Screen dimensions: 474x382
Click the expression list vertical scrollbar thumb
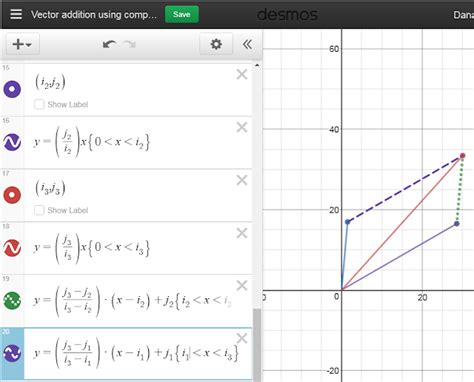[x=257, y=345]
